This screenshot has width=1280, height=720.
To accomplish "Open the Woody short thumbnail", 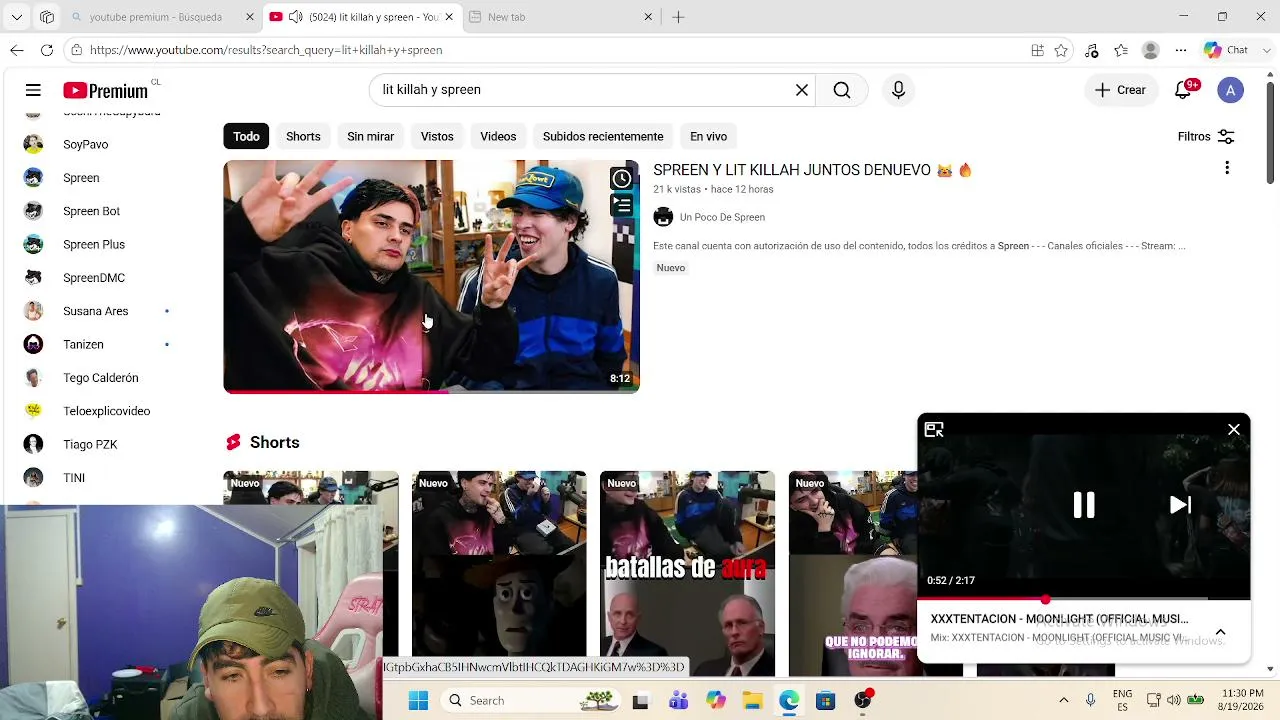I will [499, 573].
